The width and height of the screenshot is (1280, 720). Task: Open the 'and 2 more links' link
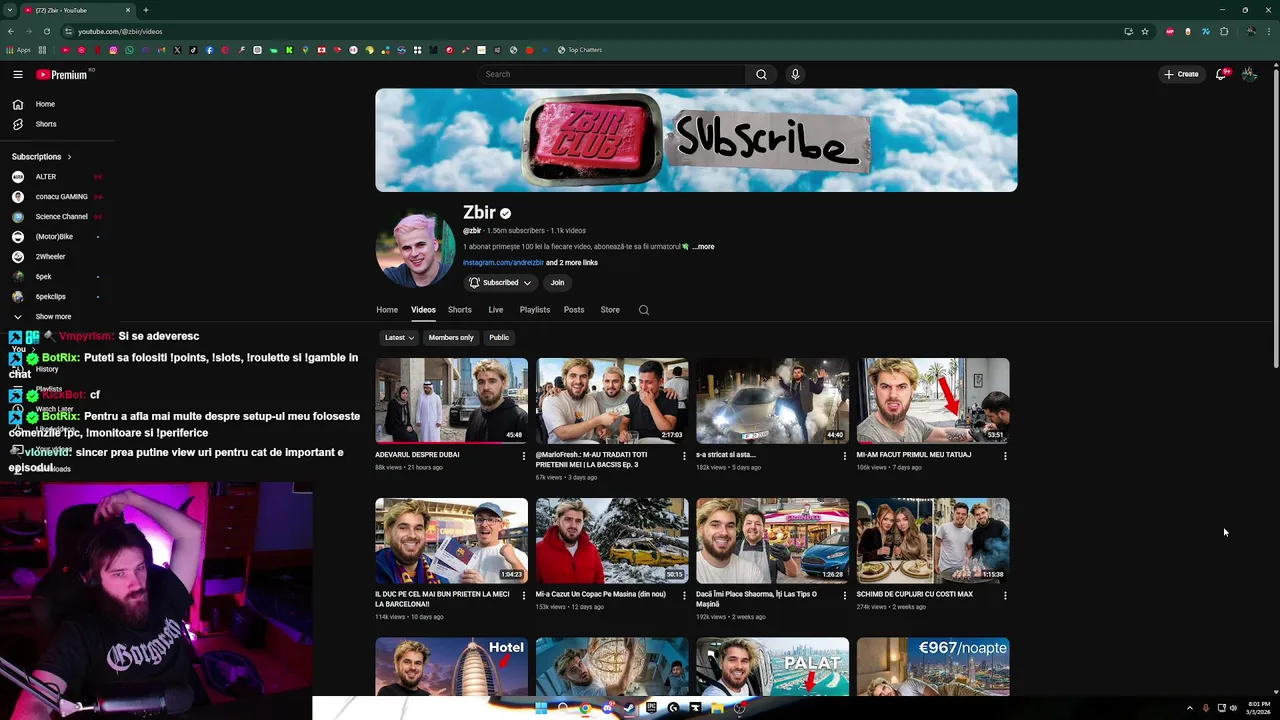coord(572,263)
